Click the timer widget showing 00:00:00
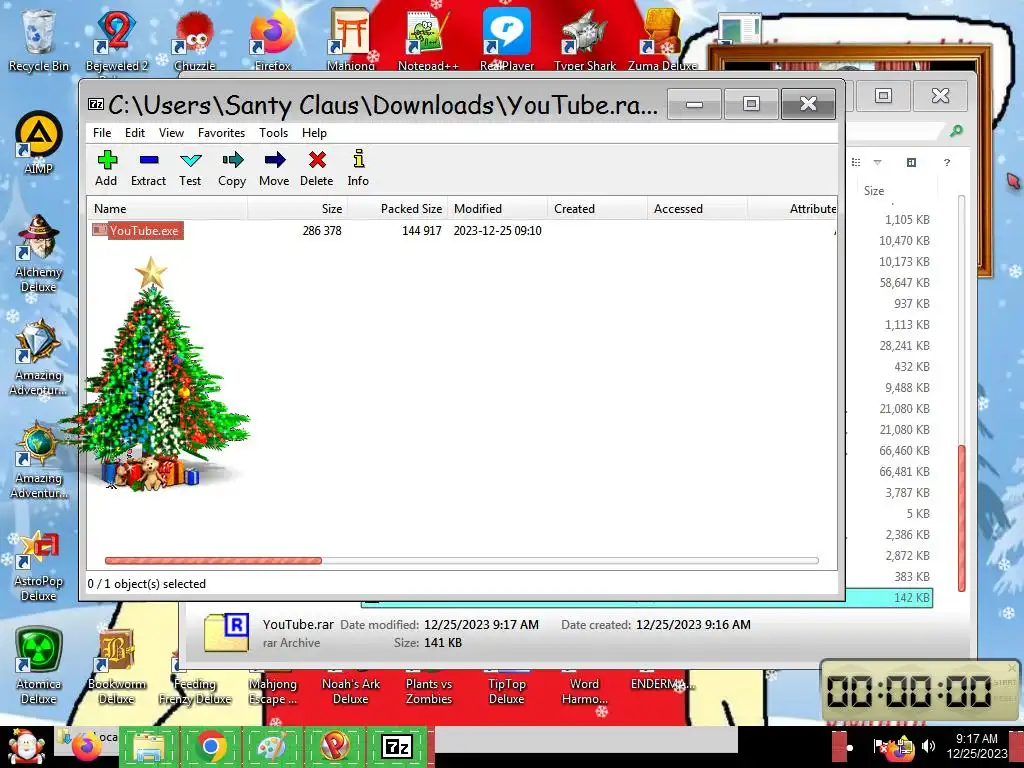1024x768 pixels. click(x=920, y=691)
